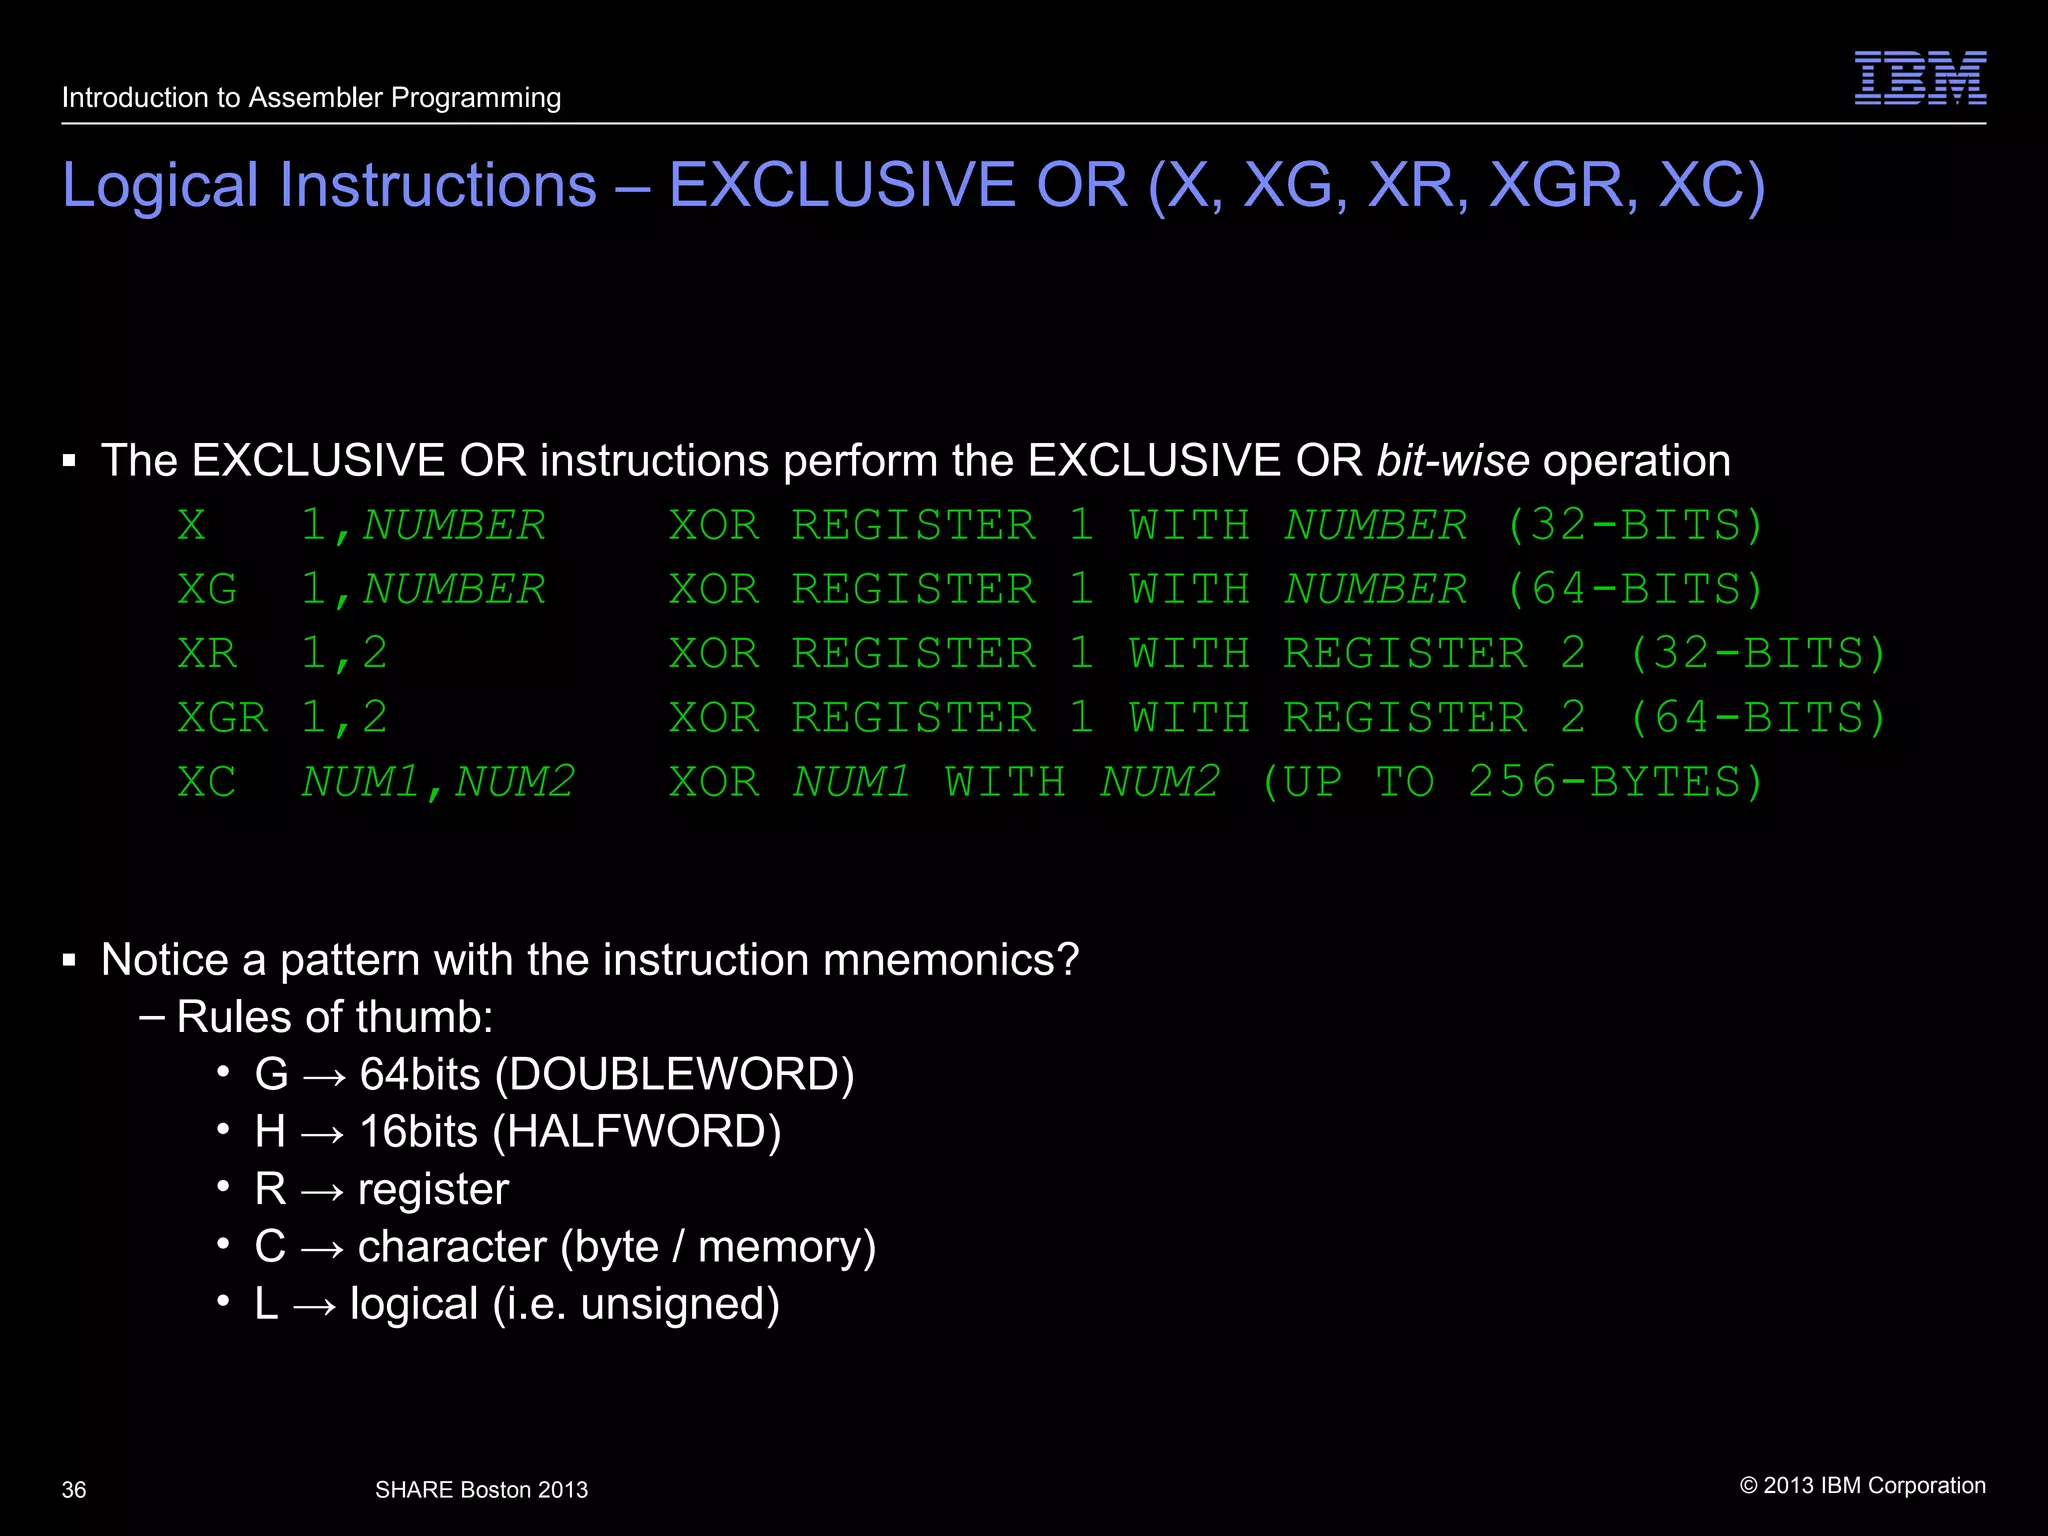The height and width of the screenshot is (1536, 2048).
Task: Click the '© 2013 IBM Corporation' footer
Action: click(x=1863, y=1486)
